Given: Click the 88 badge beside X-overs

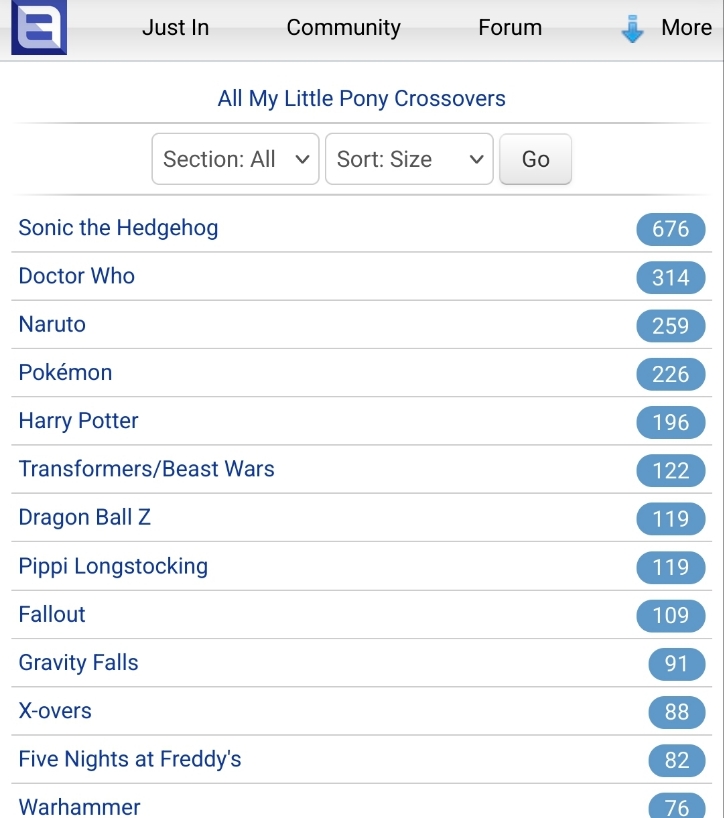Looking at the screenshot, I should (677, 712).
